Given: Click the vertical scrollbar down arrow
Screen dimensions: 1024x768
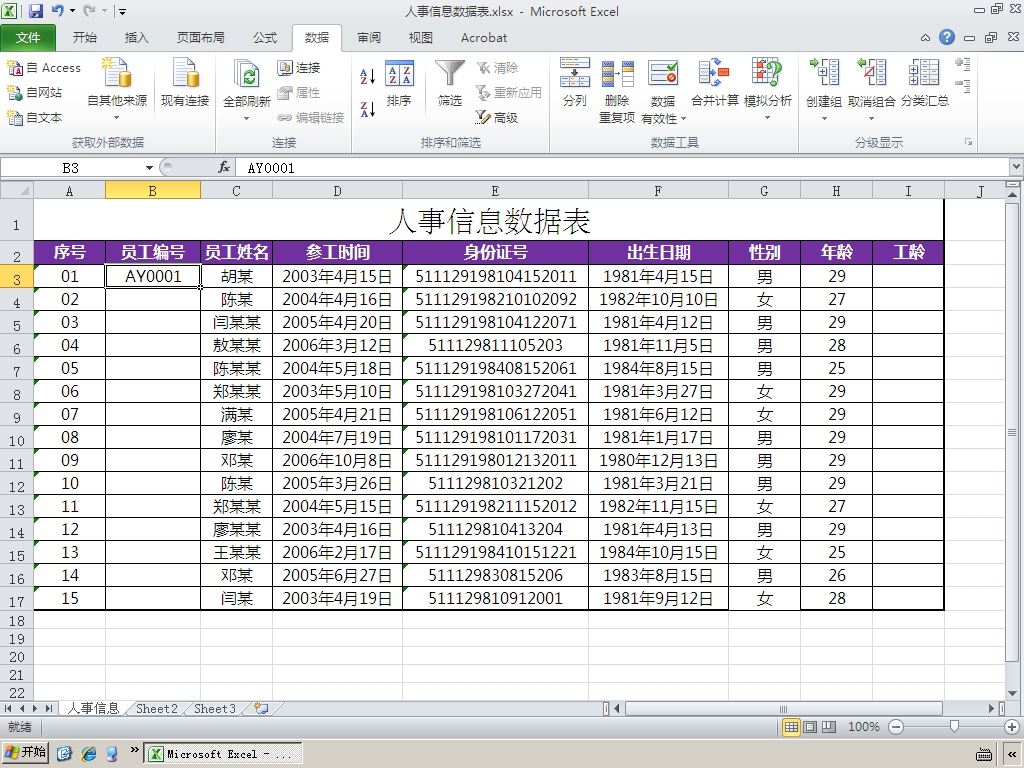Looking at the screenshot, I should click(x=1012, y=693).
